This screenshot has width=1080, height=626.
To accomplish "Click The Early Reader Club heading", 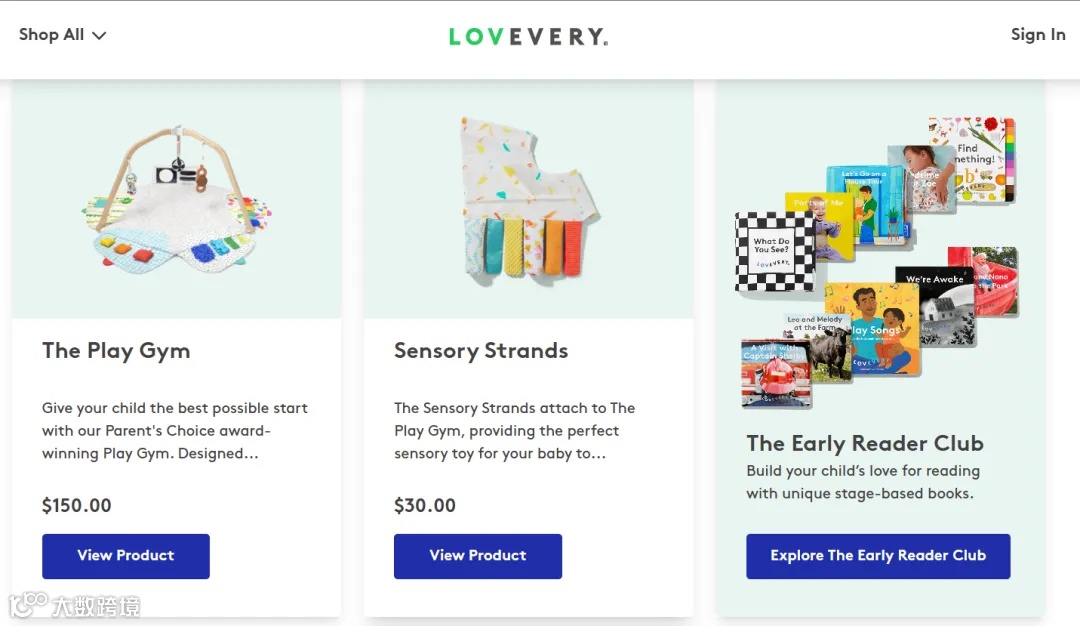I will coord(865,444).
